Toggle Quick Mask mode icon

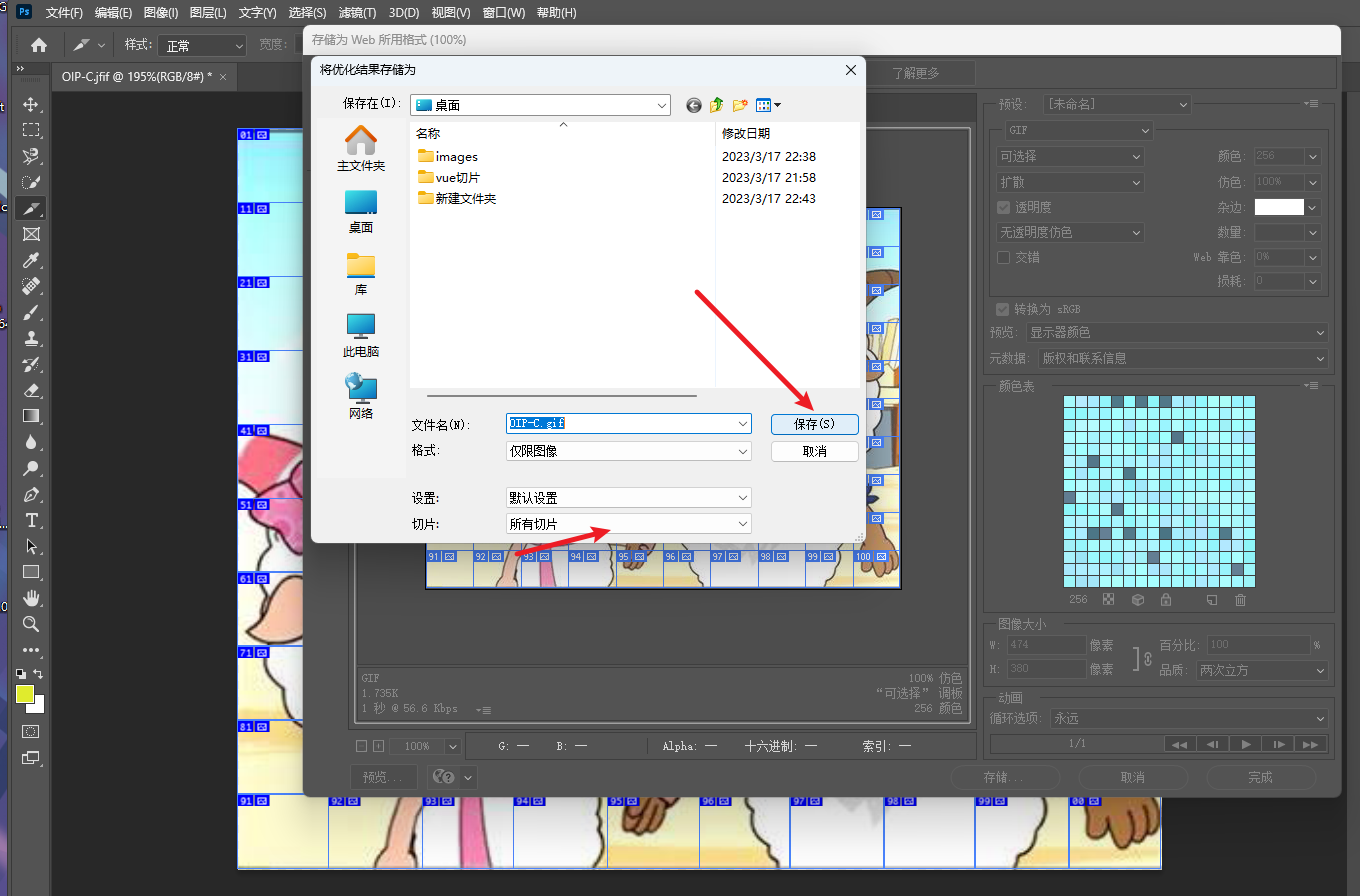[x=31, y=731]
